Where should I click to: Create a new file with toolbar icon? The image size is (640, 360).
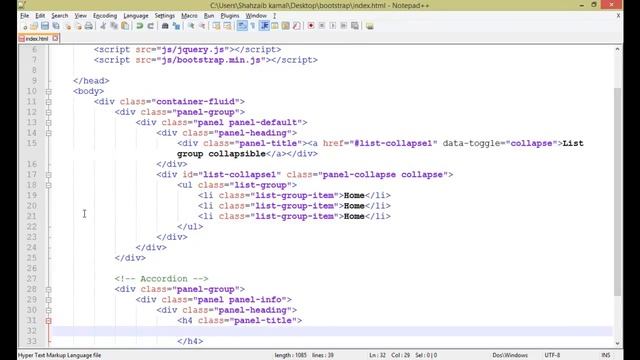24,26
